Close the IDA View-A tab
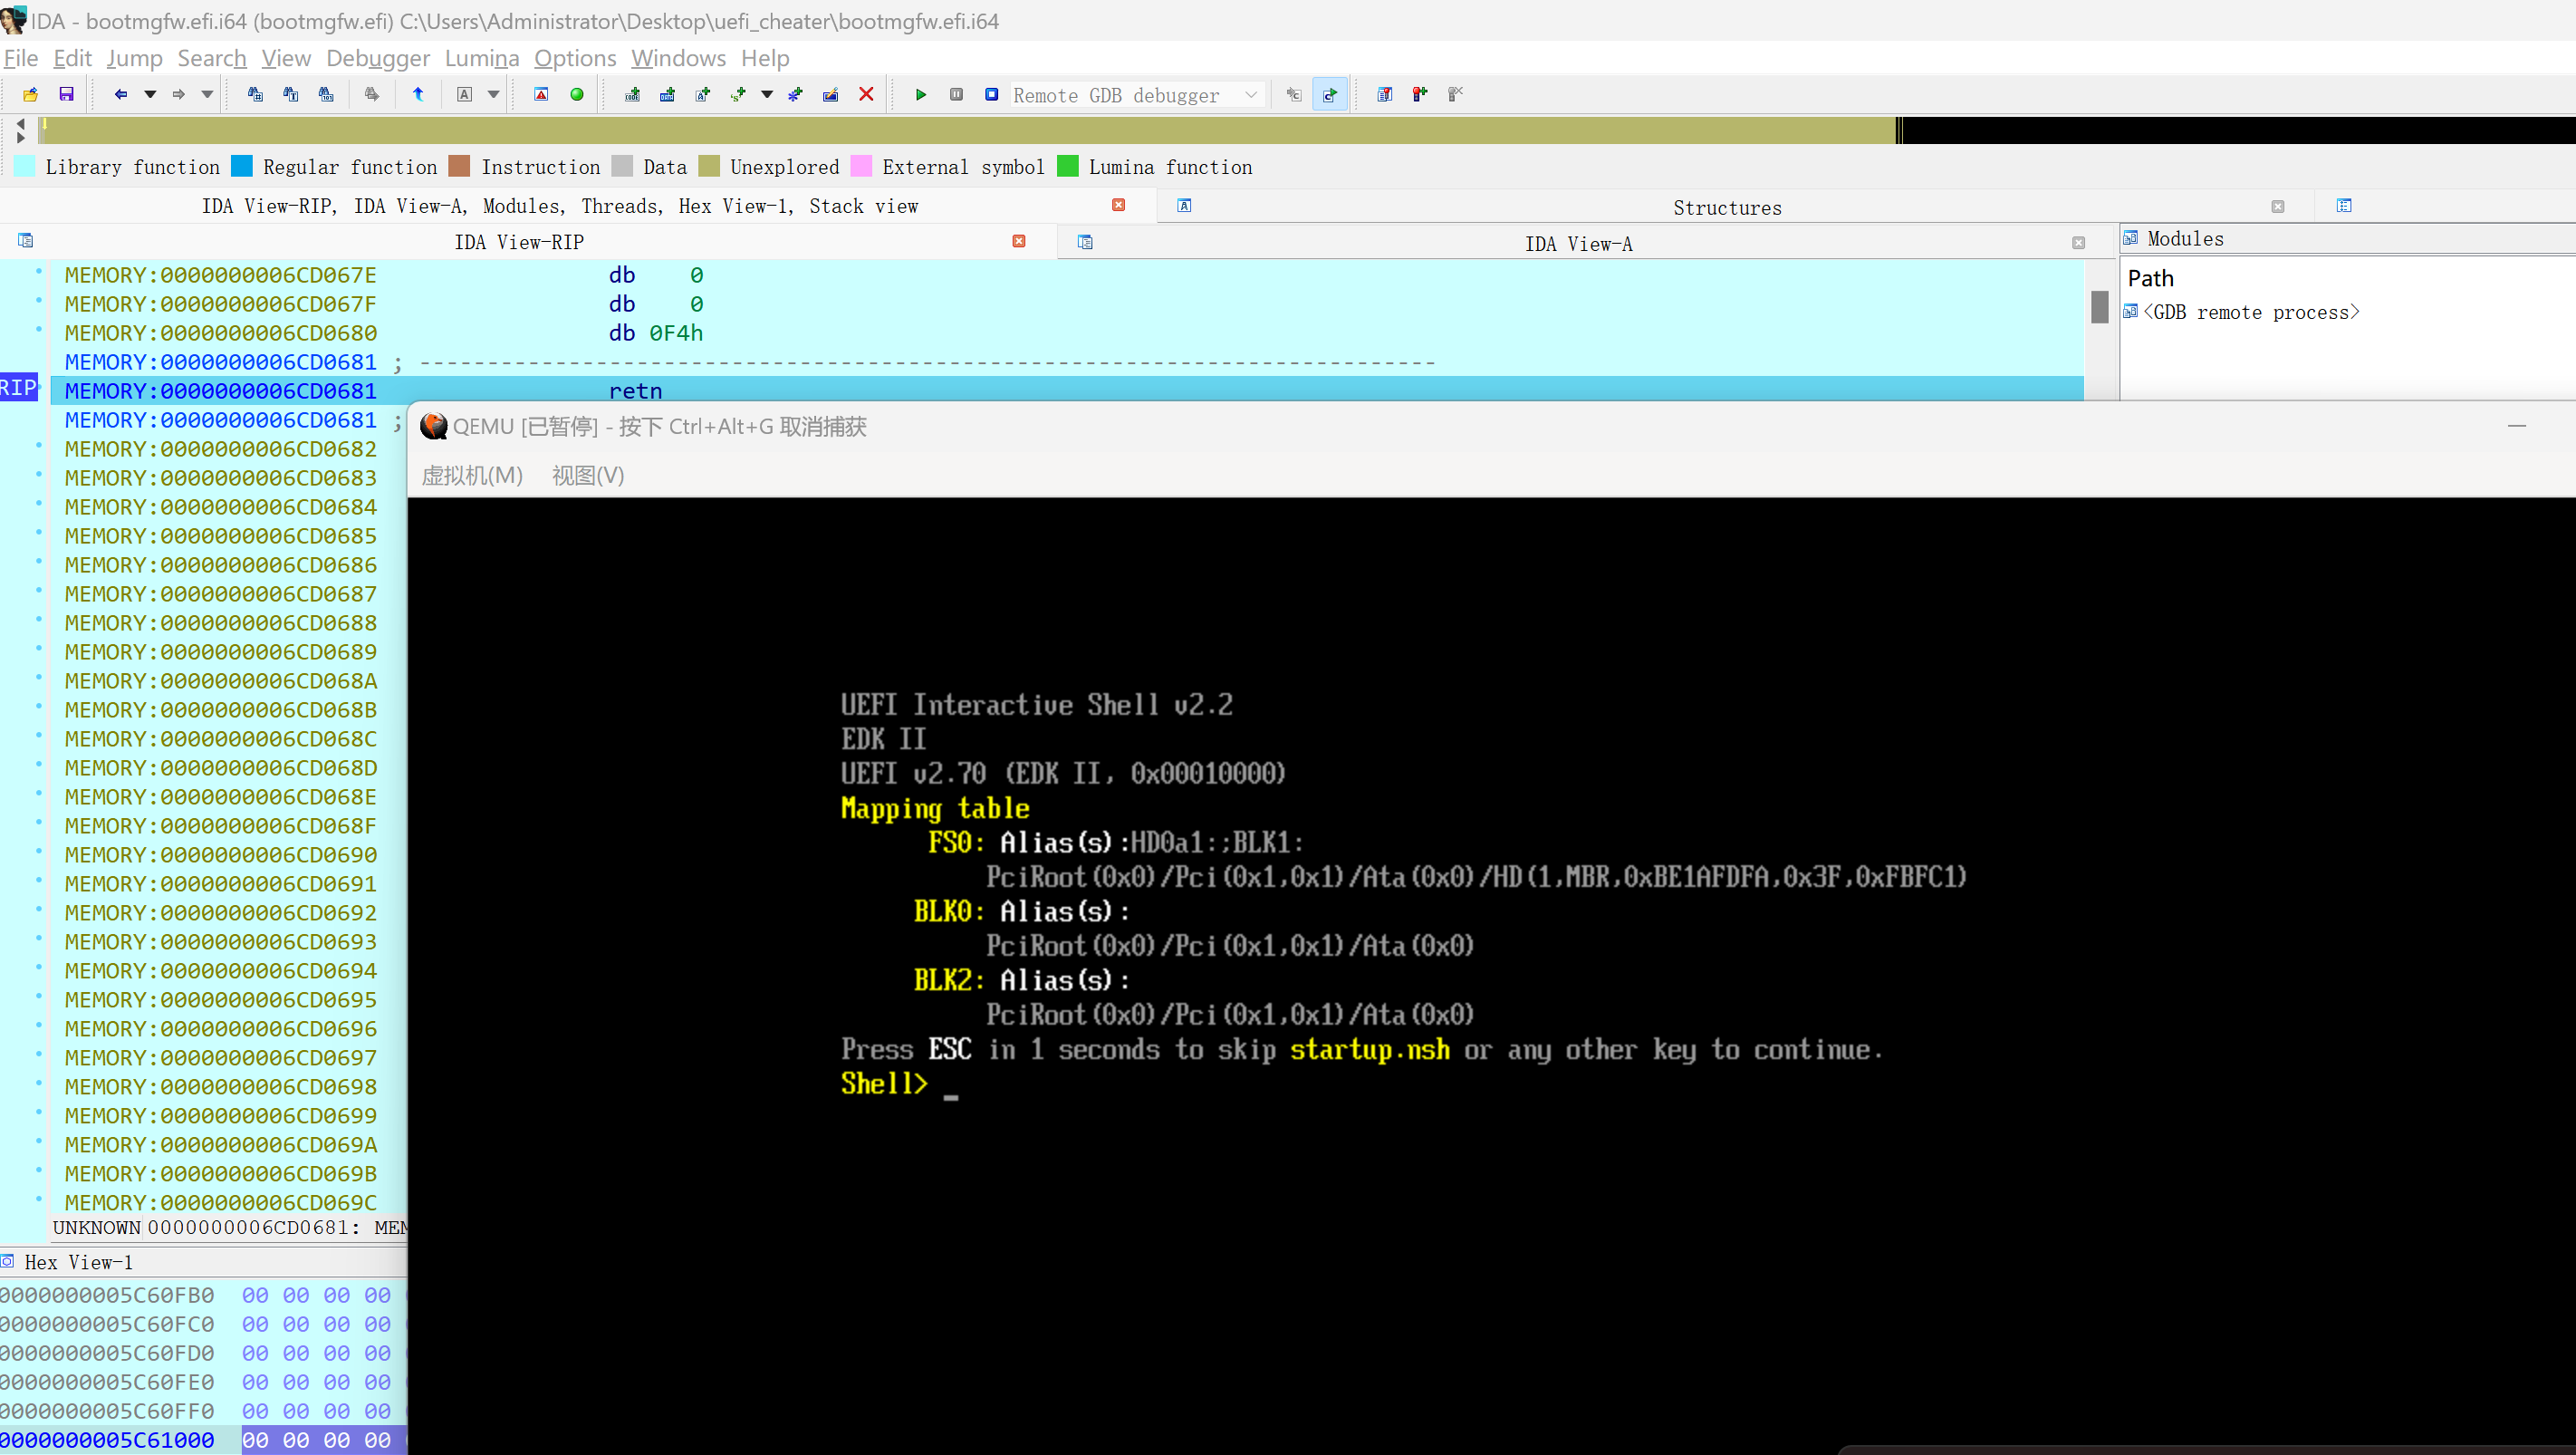 [x=2079, y=243]
